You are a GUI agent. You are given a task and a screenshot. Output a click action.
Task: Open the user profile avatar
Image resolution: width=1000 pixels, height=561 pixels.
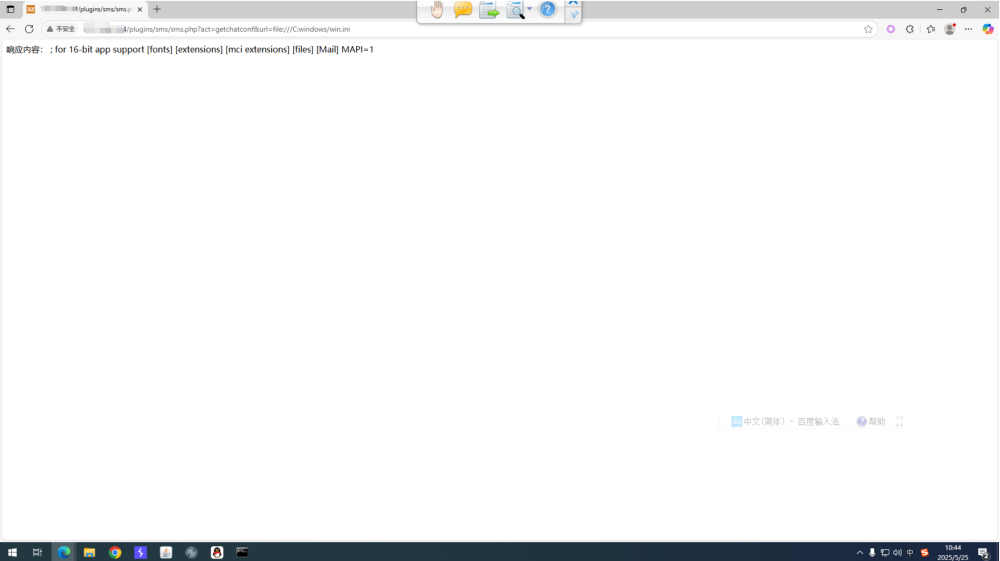pos(950,29)
